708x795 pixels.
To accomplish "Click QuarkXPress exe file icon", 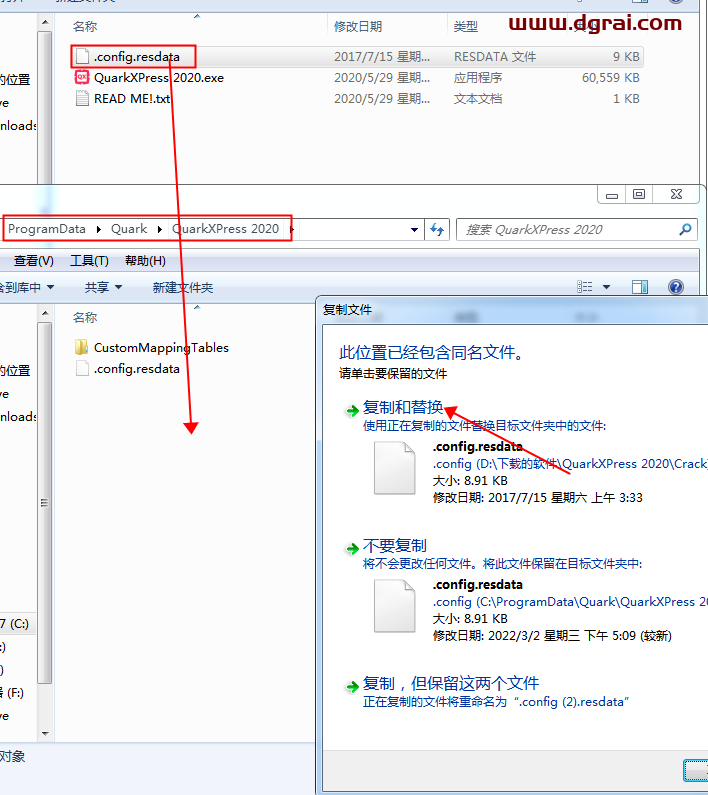I will (82, 77).
